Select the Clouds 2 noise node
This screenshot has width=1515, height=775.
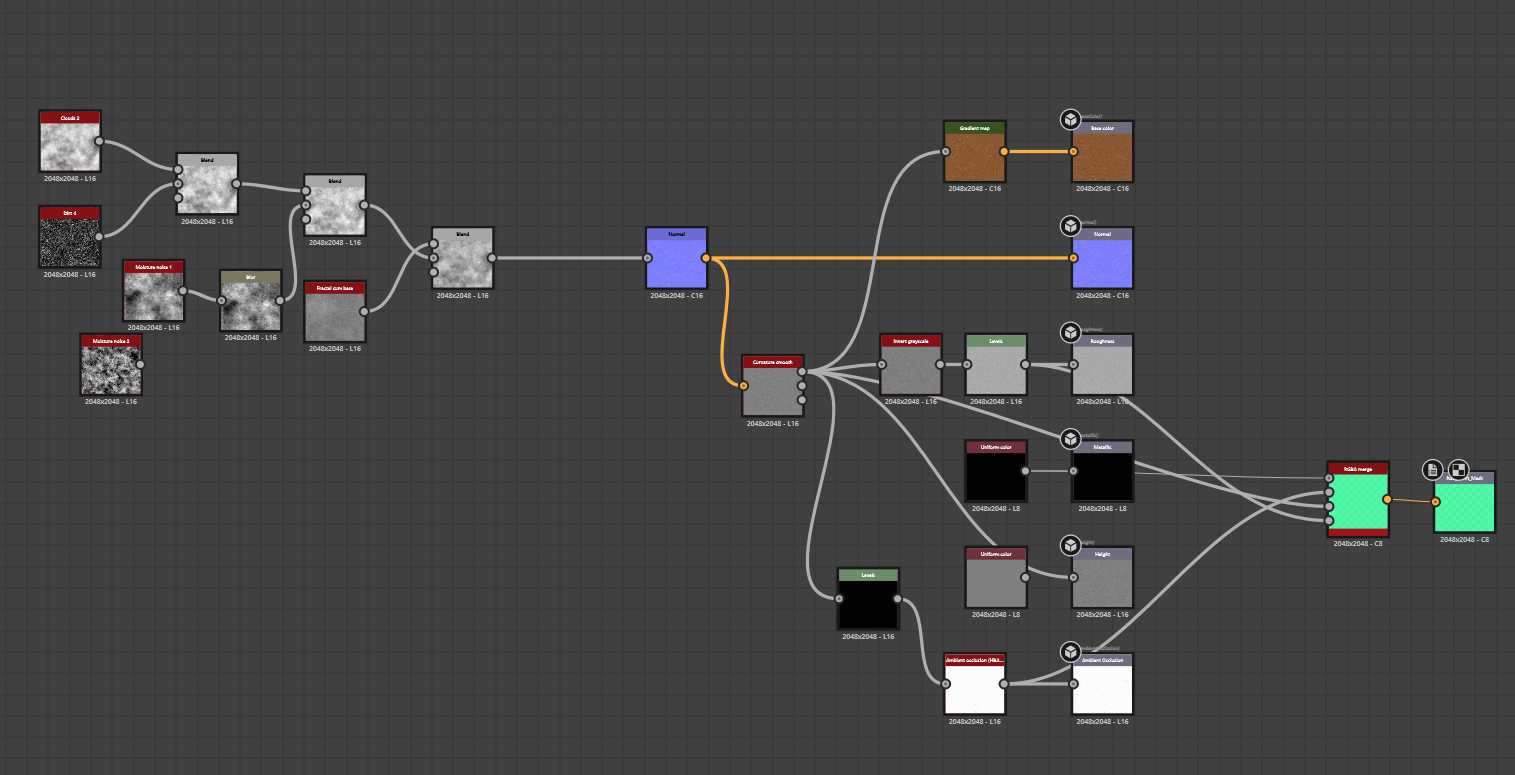click(x=70, y=141)
